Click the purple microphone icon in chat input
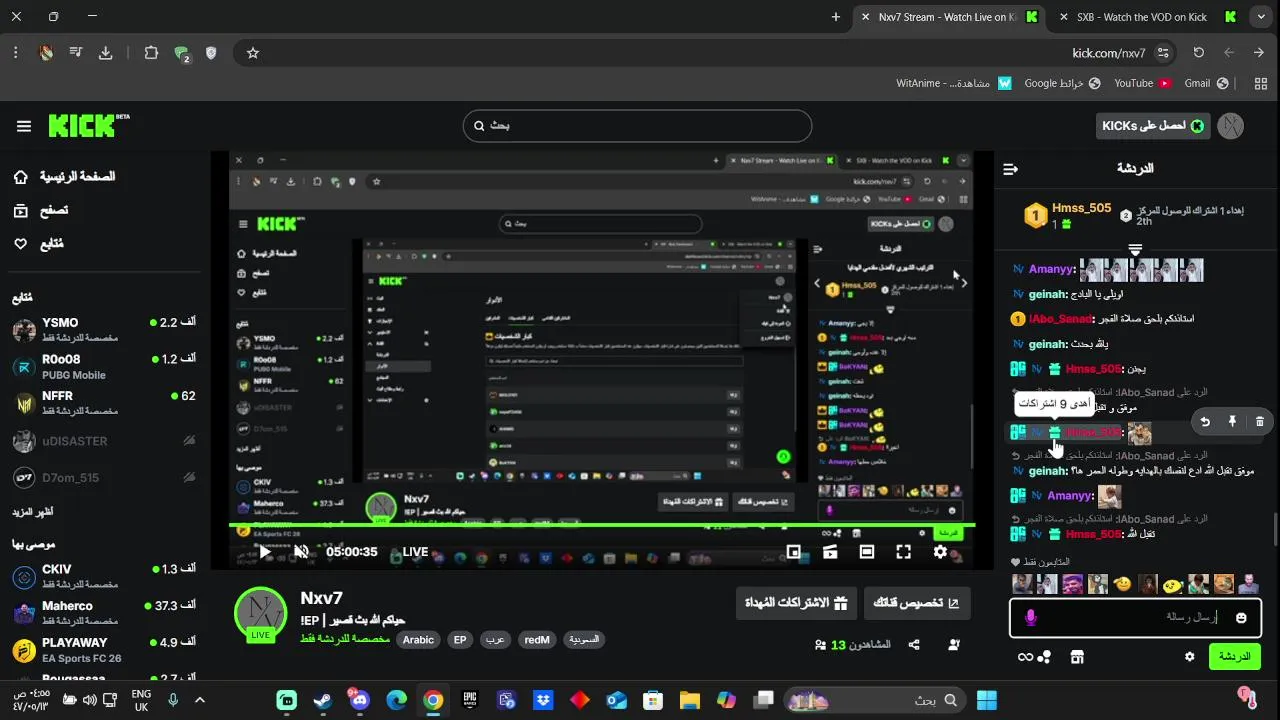Screen dimensions: 1280x720 pos(1031,618)
